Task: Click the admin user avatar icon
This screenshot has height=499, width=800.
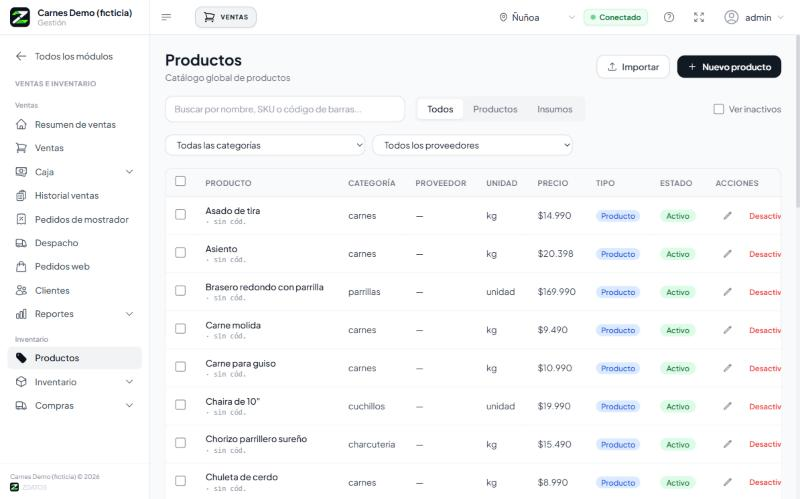Action: tap(731, 17)
